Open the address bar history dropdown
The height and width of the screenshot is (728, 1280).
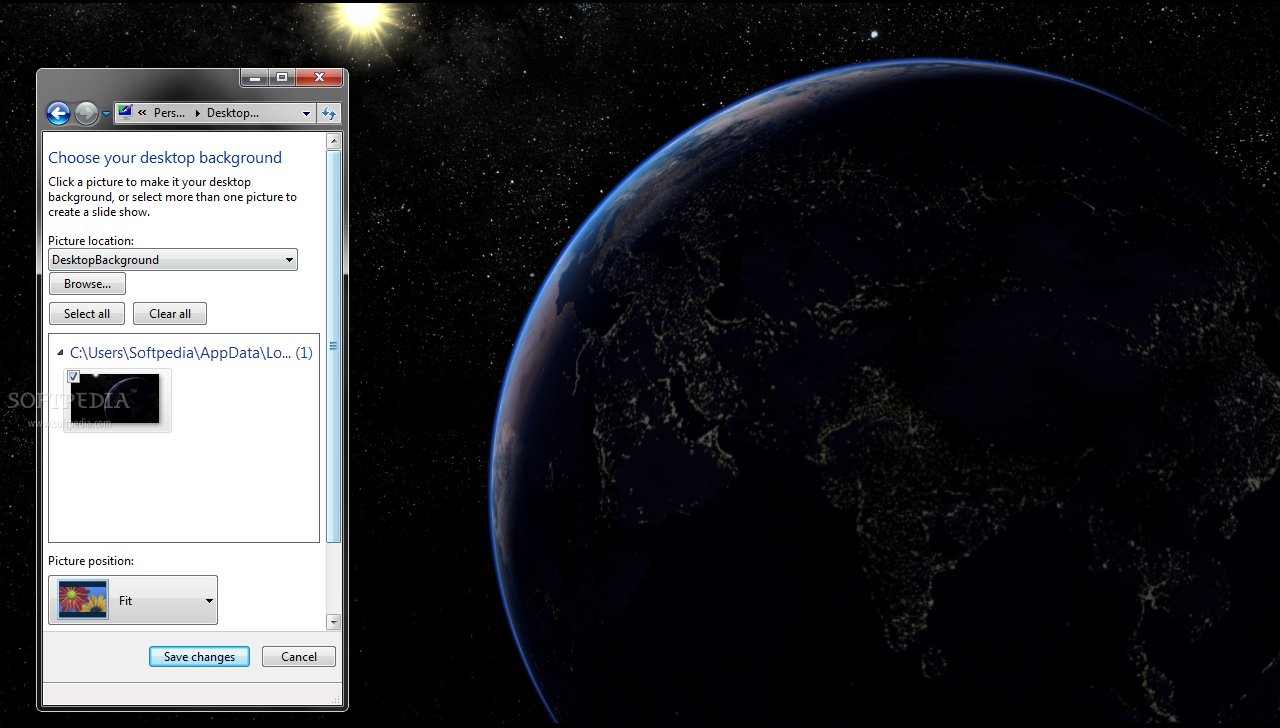point(306,114)
